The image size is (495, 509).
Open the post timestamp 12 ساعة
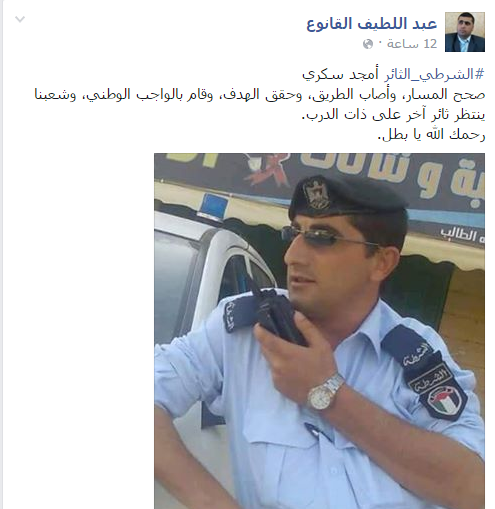tap(412, 44)
